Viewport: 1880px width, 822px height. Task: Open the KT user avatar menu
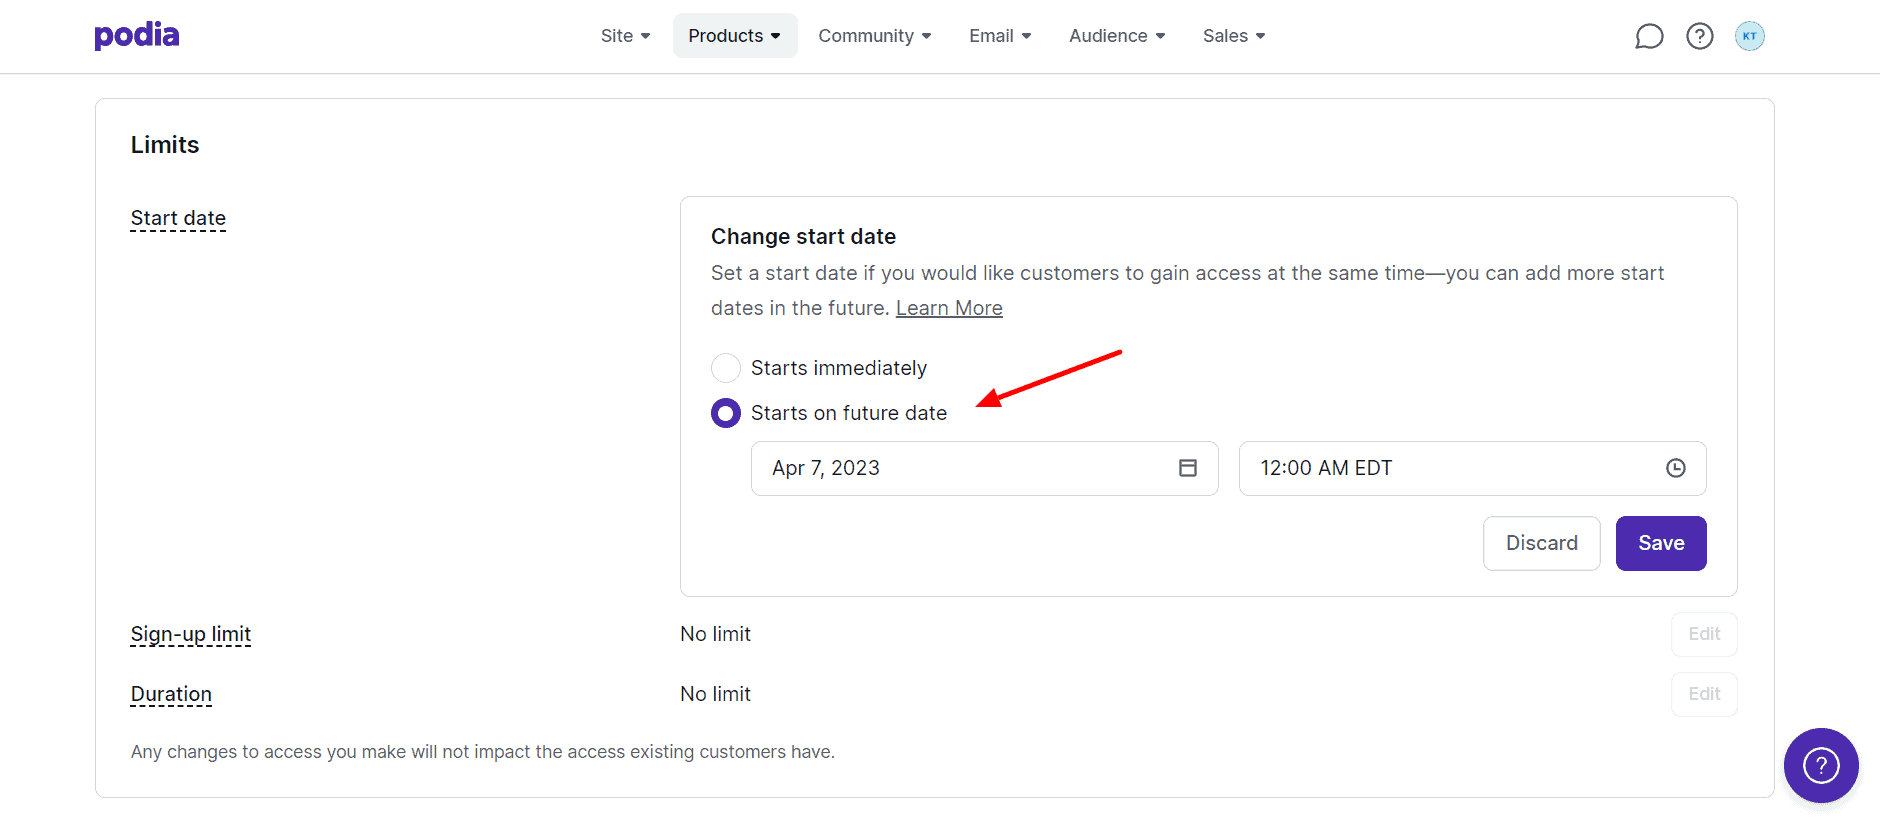point(1749,37)
